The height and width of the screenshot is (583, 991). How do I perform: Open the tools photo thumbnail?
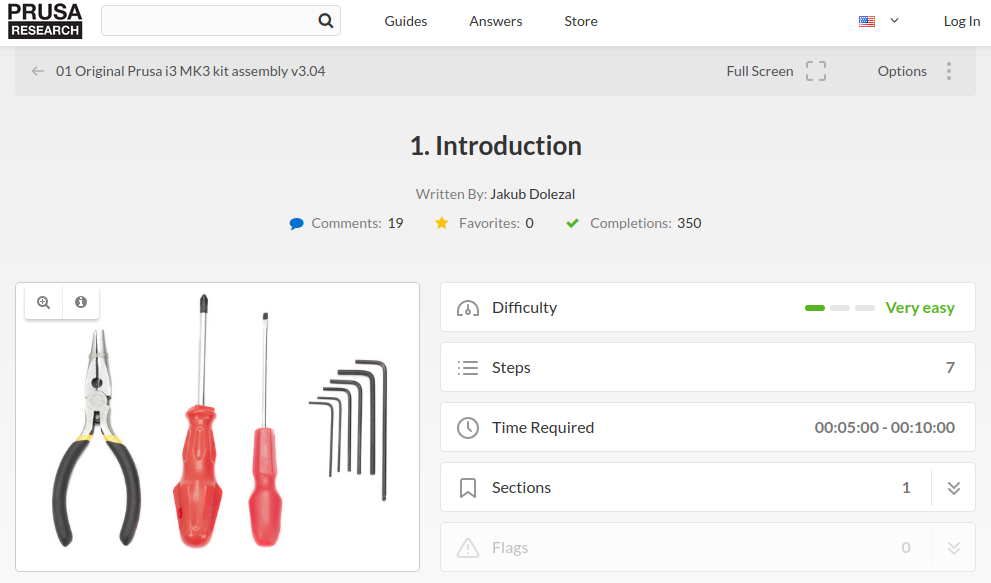pos(217,427)
